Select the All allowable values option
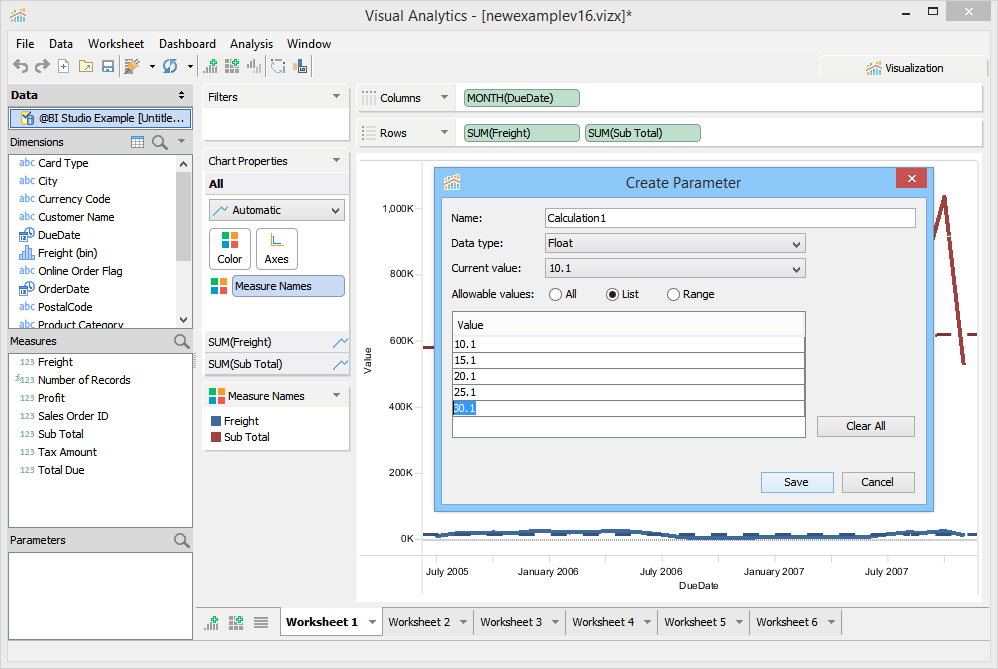 pos(557,294)
